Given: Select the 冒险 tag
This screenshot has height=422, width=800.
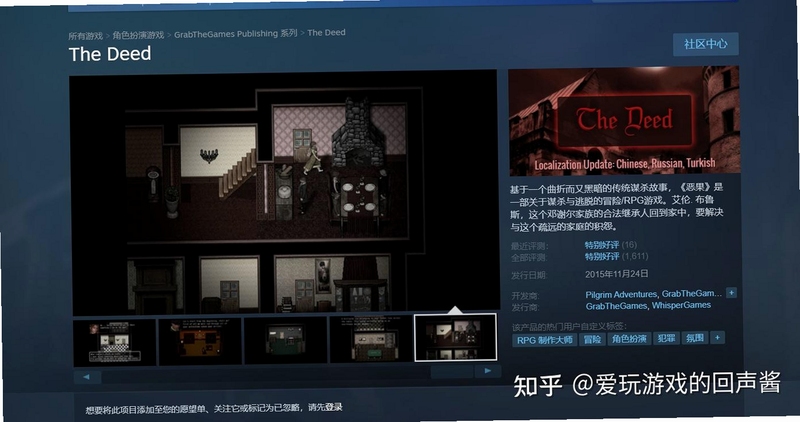Looking at the screenshot, I should coord(592,339).
